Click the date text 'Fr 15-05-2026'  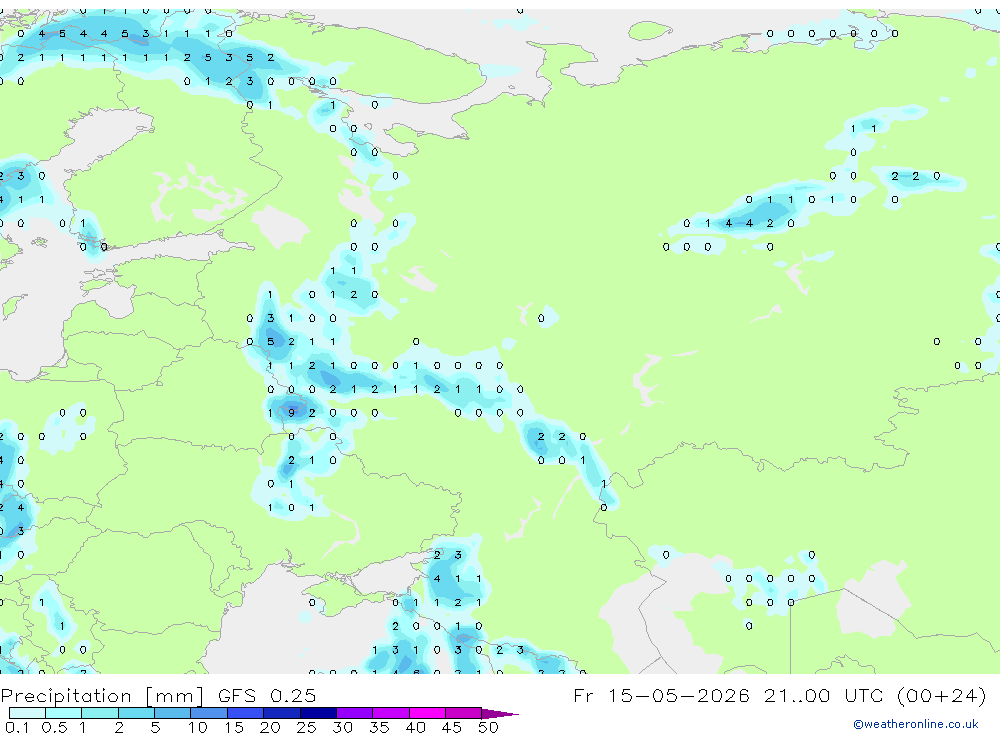click(661, 695)
